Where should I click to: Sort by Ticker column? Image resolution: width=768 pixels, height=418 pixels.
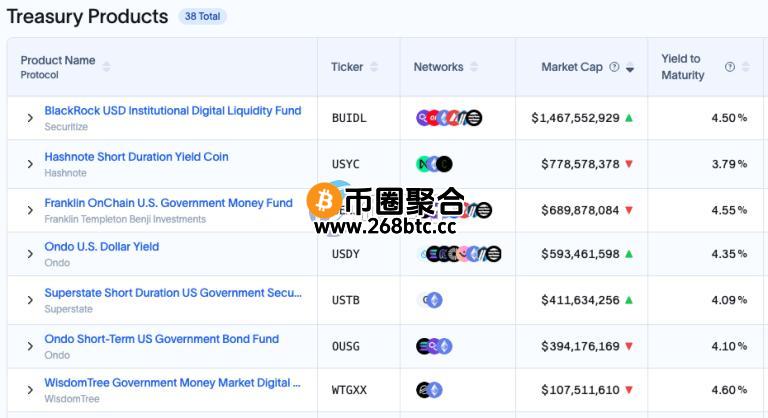[x=374, y=67]
